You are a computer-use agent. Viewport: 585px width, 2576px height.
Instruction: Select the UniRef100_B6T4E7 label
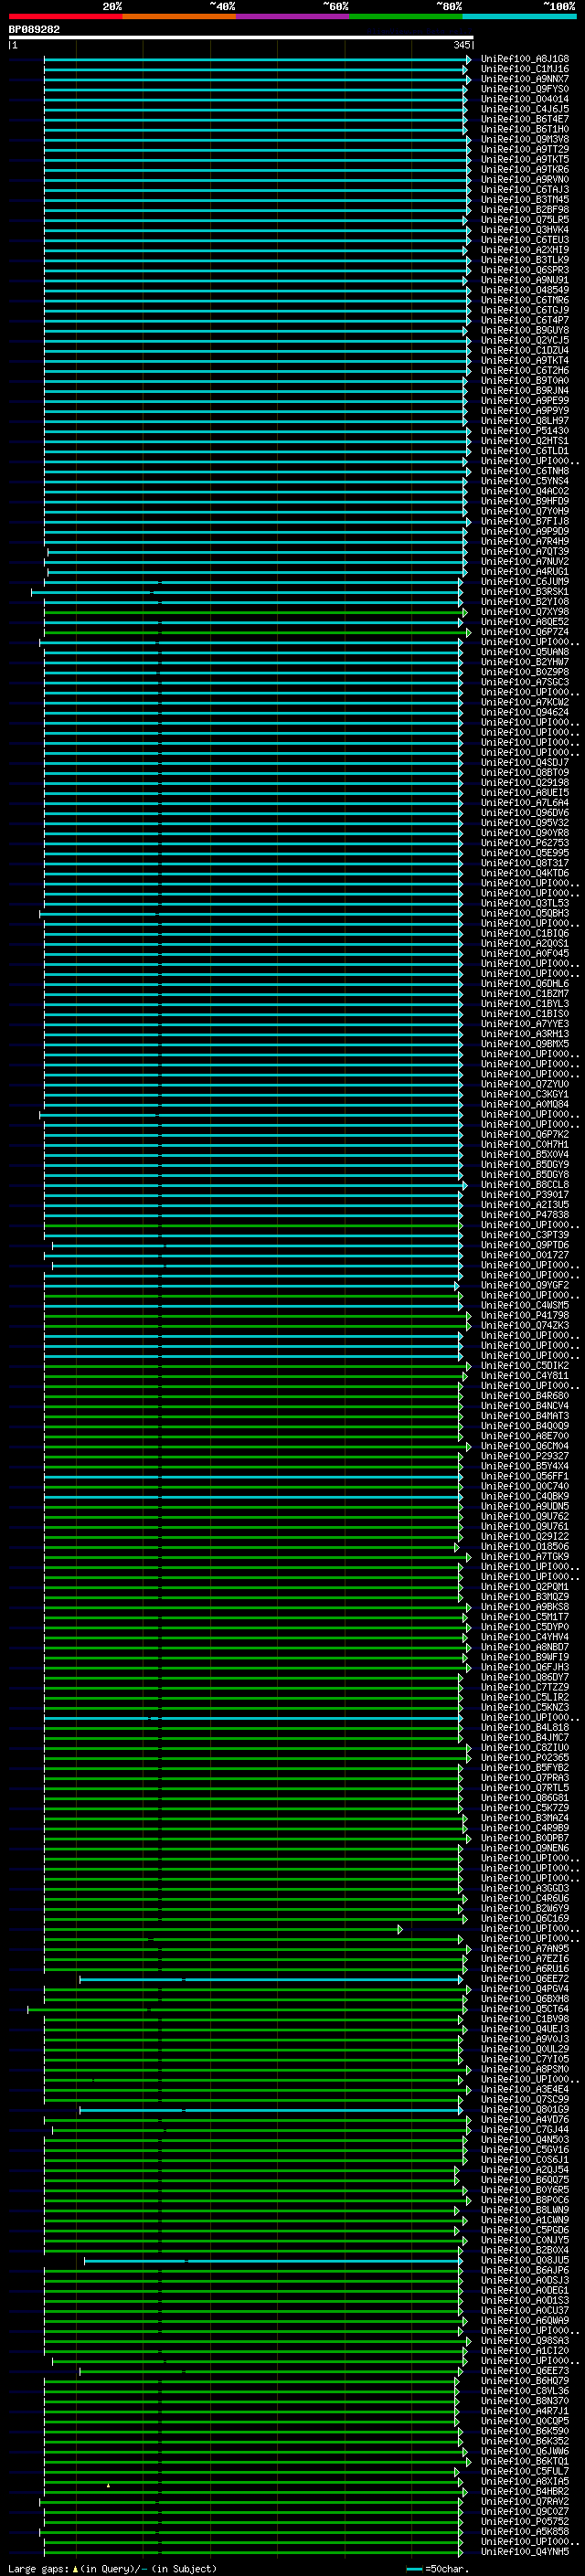point(525,119)
